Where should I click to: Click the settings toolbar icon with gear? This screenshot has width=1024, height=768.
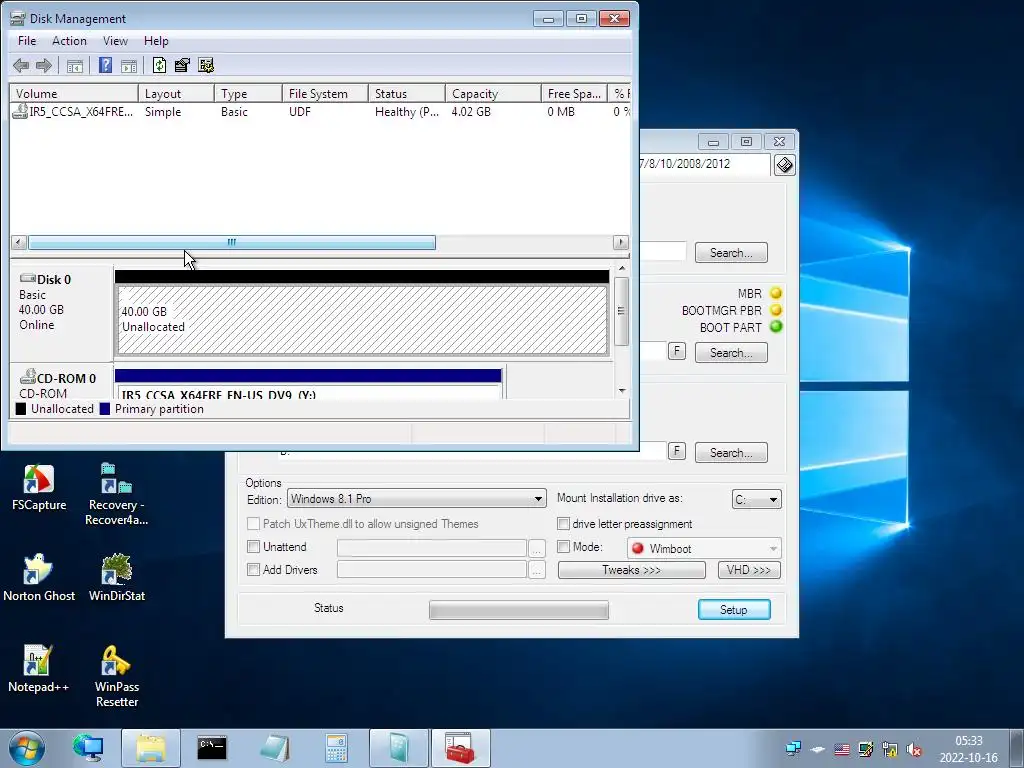[x=206, y=65]
